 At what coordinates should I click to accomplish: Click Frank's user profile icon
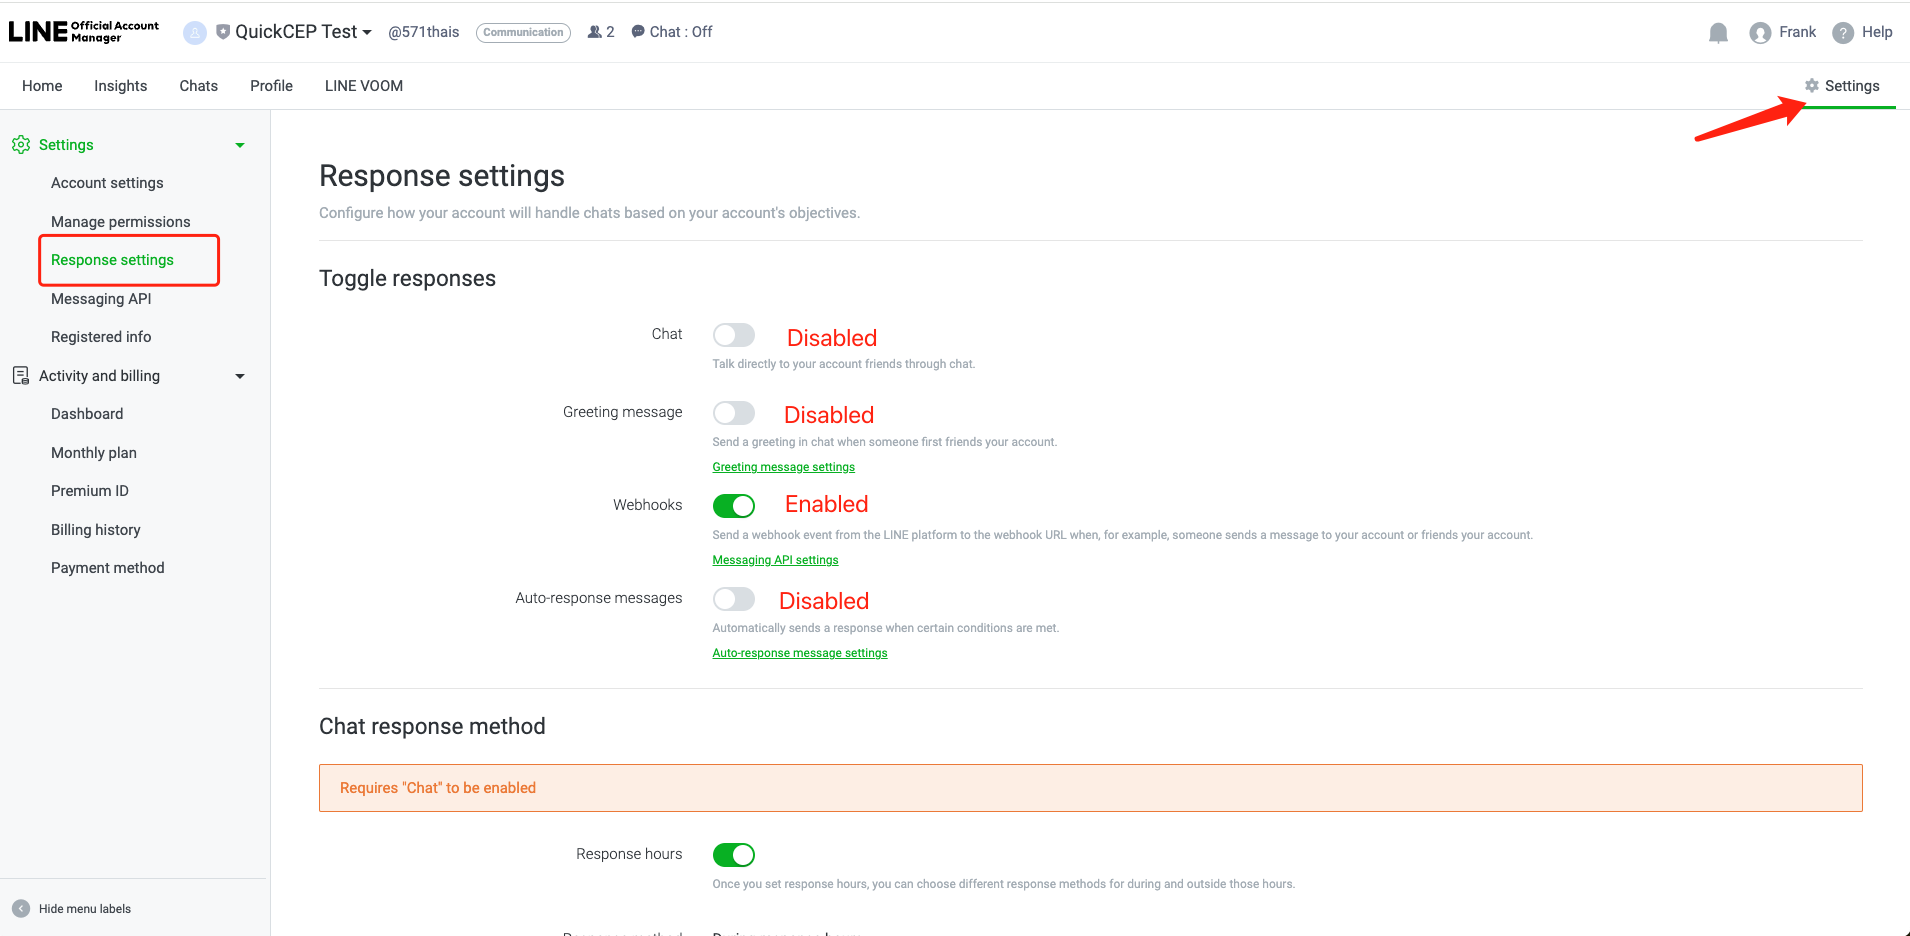[1760, 33]
